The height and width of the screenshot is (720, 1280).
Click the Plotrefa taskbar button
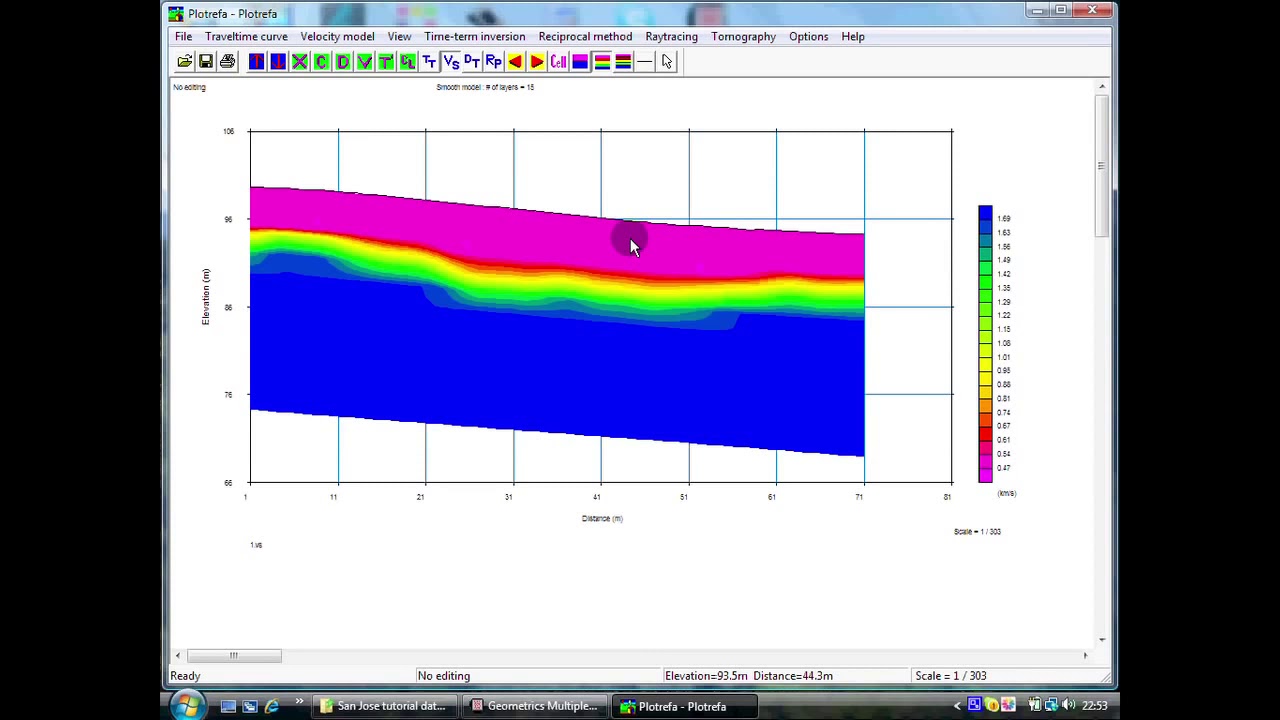point(685,706)
